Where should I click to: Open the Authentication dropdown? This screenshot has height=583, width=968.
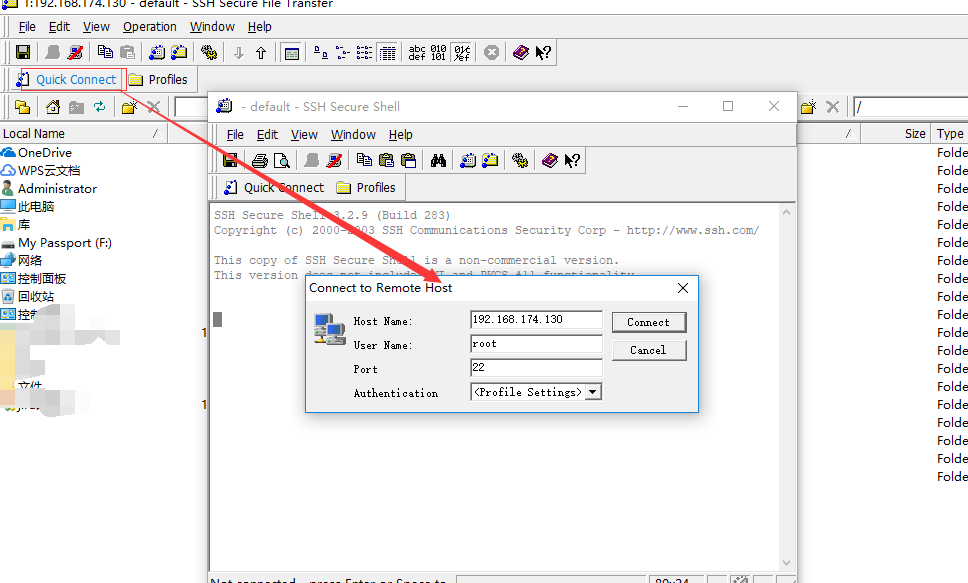point(593,392)
